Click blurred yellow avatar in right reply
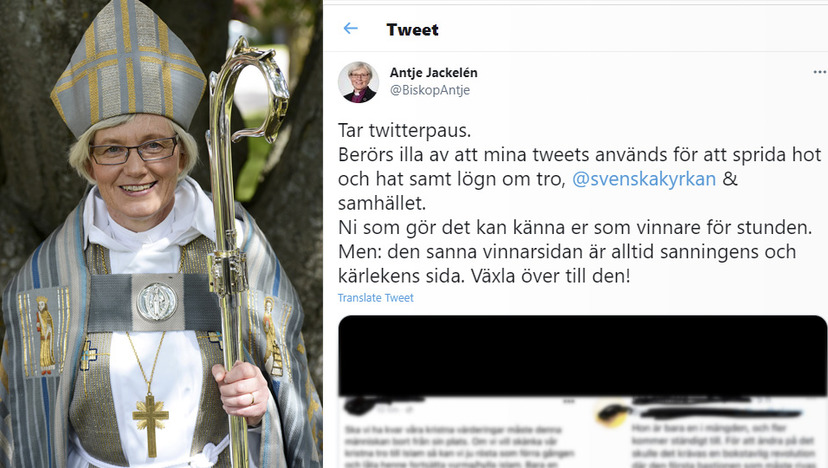This screenshot has height=468, width=828. [x=611, y=414]
